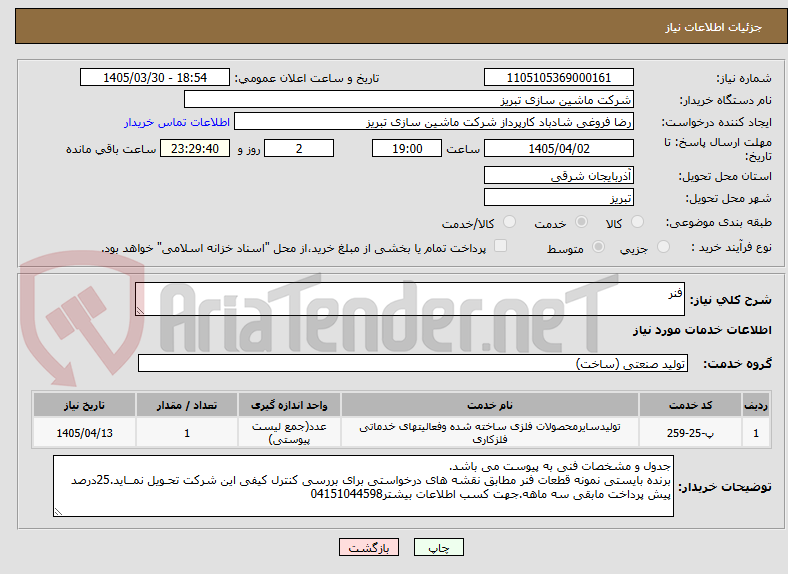This screenshot has height=574, width=788.
Task: Click the نام دستگاه خریدار label
Action: (x=726, y=101)
